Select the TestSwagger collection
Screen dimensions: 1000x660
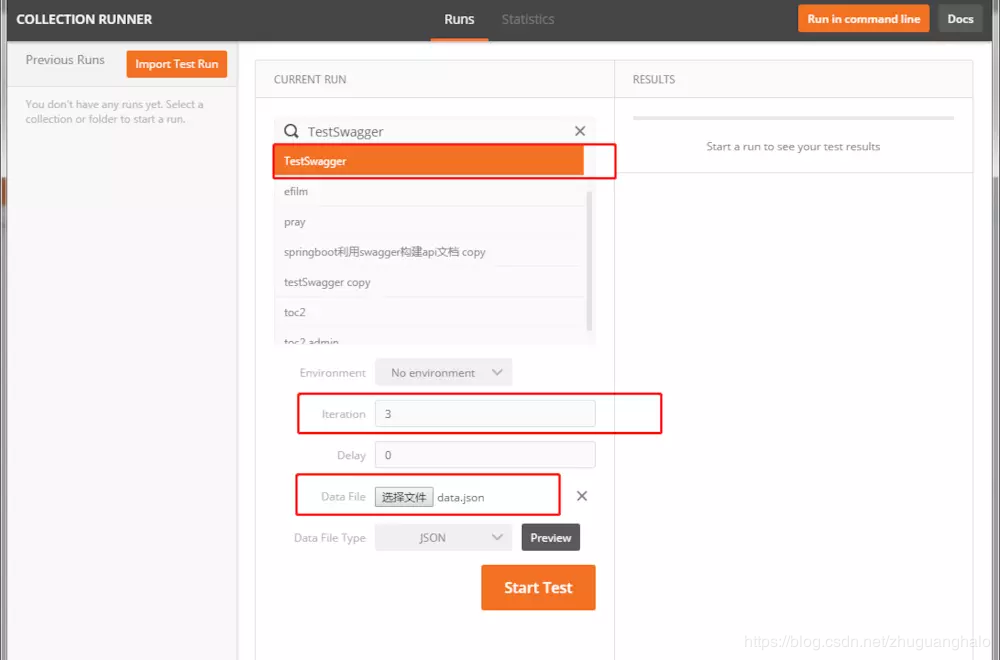pos(429,161)
